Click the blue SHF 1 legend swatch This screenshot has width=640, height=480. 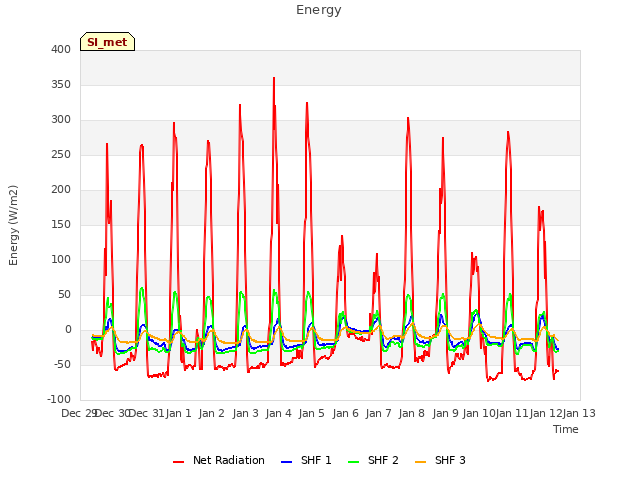tap(287, 462)
